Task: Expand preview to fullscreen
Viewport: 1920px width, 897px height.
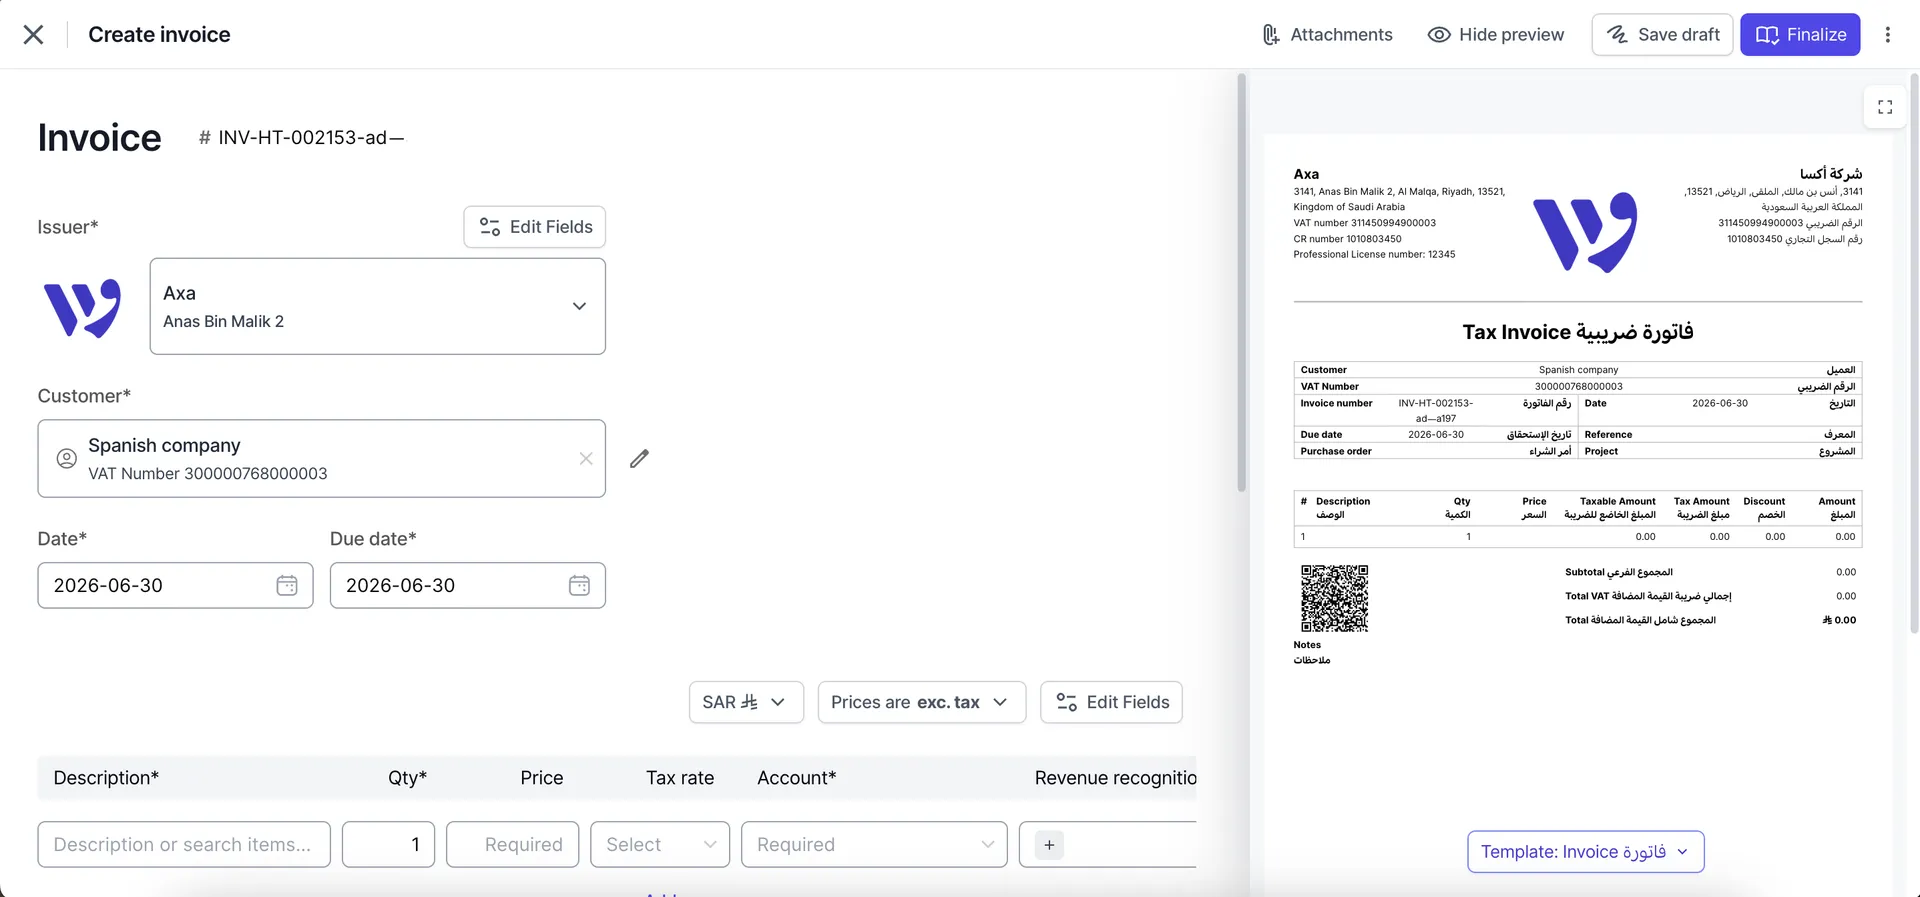Action: coord(1885,107)
